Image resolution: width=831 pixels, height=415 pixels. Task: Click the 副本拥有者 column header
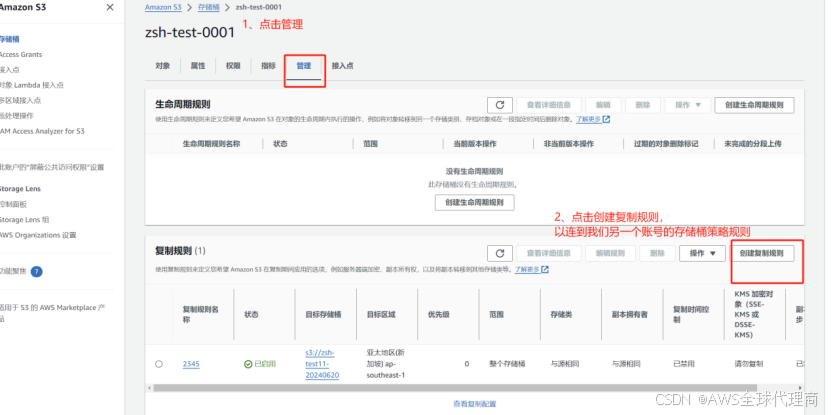(630, 315)
